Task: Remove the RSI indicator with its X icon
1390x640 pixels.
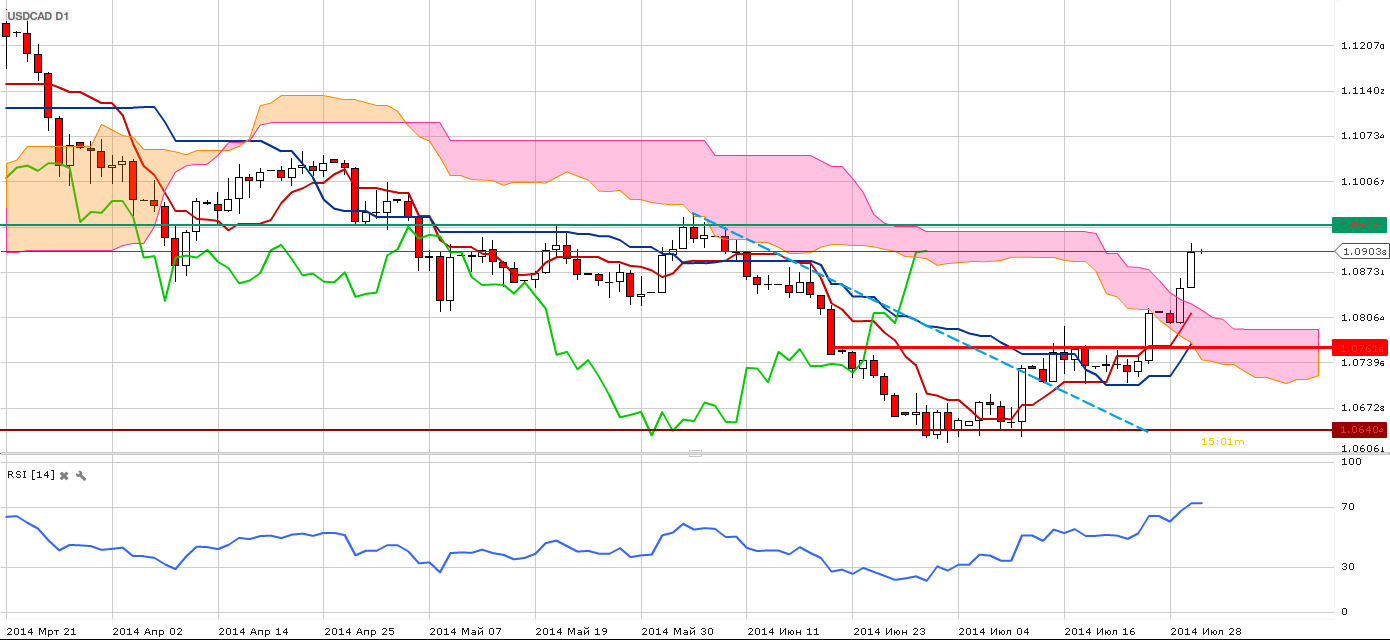Action: [x=64, y=475]
